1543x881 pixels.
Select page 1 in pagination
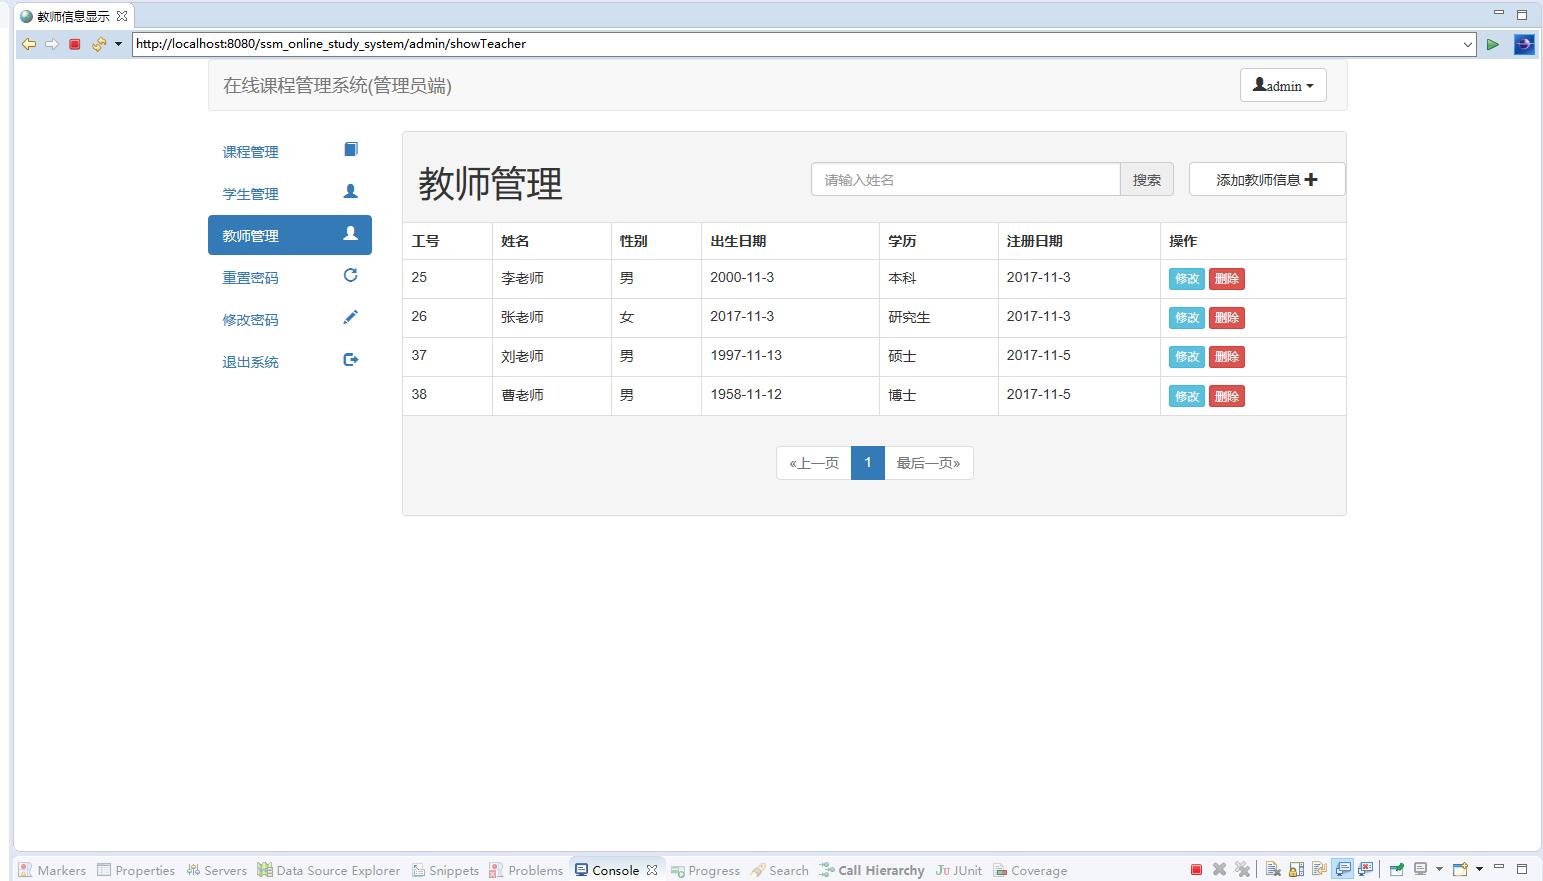pyautogui.click(x=867, y=462)
